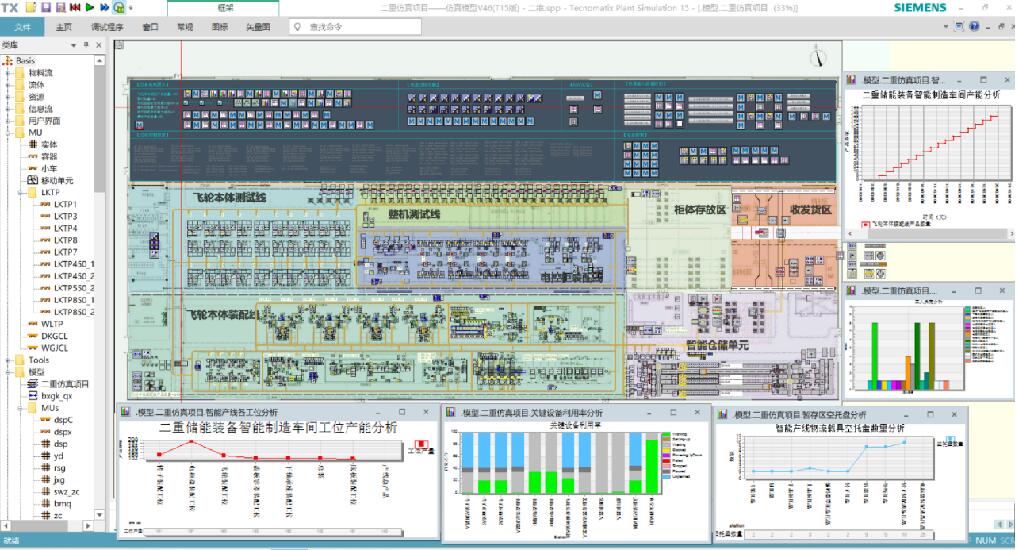Open the bxgk_cx method object
This screenshot has width=1016, height=550.
tap(56, 396)
